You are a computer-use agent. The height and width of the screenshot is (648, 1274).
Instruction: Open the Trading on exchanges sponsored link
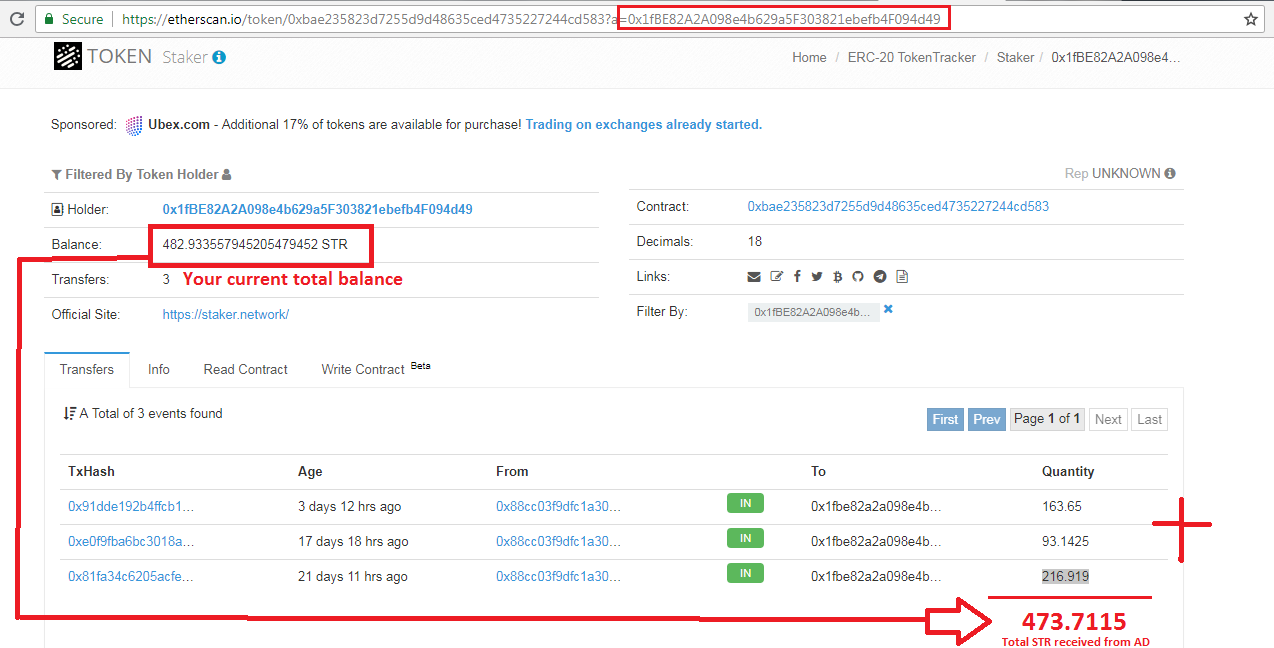644,125
